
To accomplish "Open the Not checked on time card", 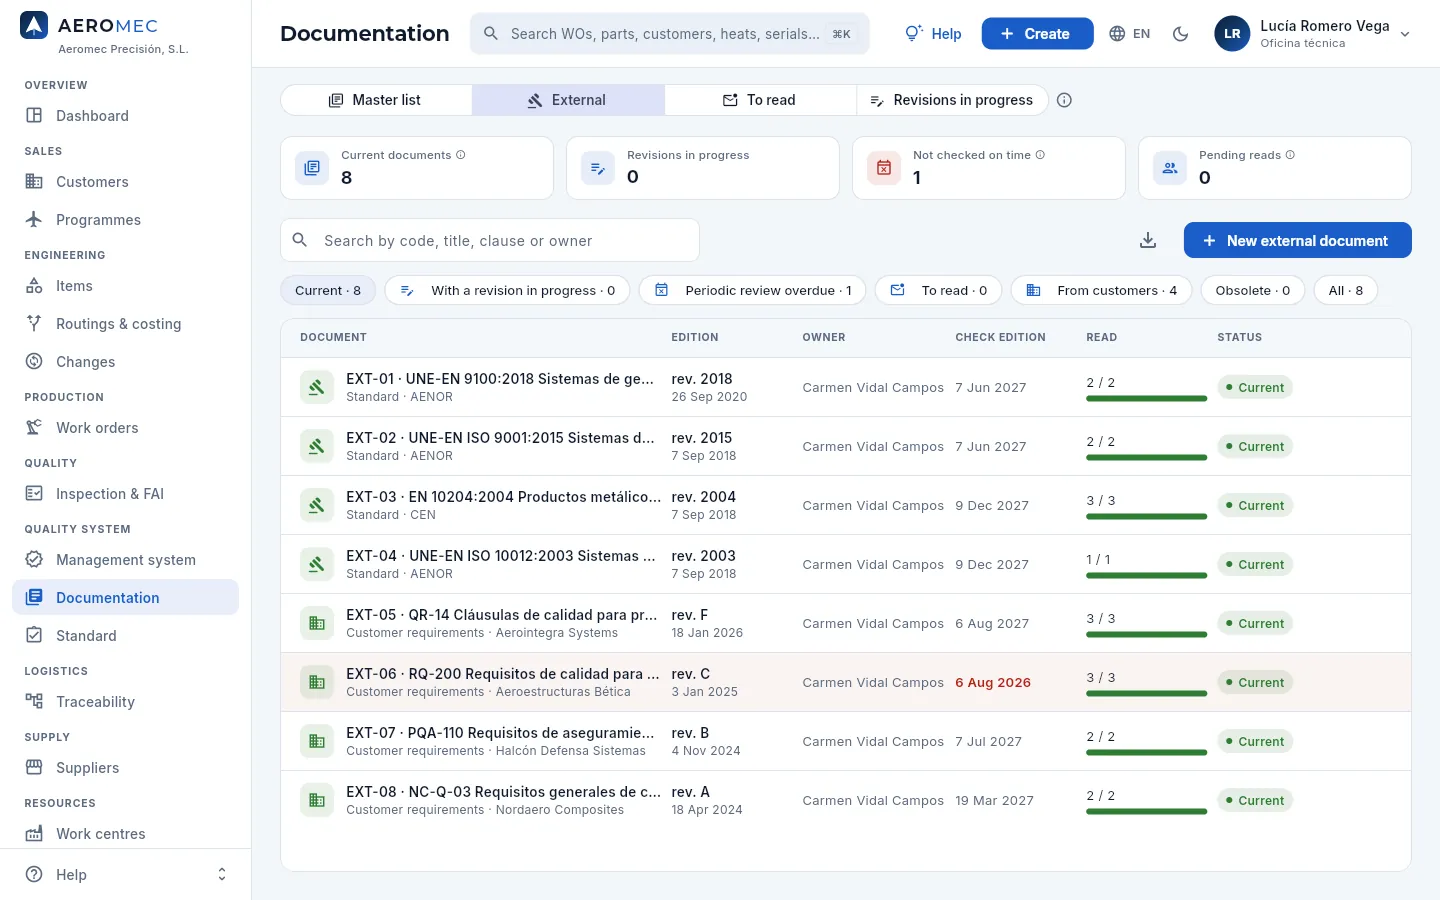I will tap(988, 168).
